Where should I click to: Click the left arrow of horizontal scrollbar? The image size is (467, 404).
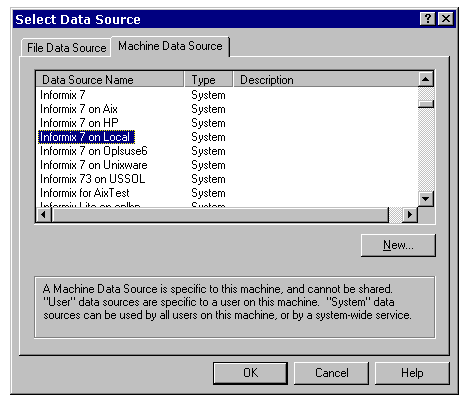43,214
